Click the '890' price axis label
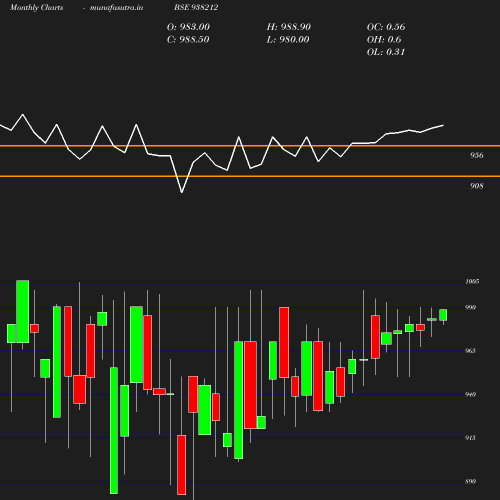This screenshot has height=500, width=500. pyautogui.click(x=470, y=482)
